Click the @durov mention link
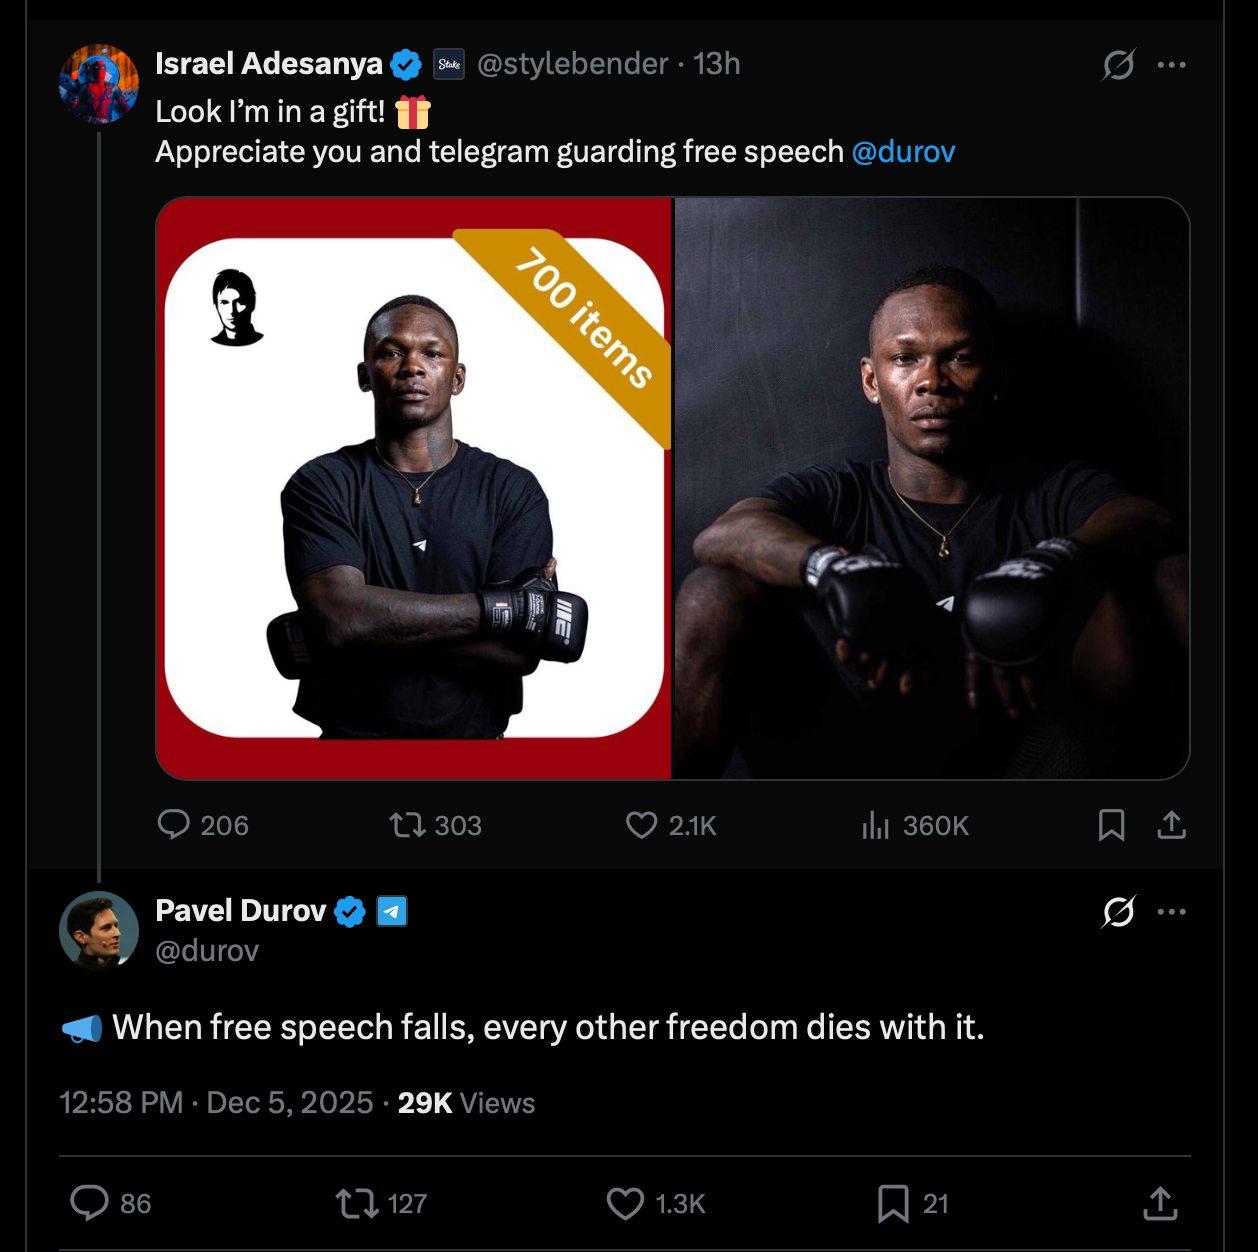The width and height of the screenshot is (1258, 1252). [x=903, y=152]
